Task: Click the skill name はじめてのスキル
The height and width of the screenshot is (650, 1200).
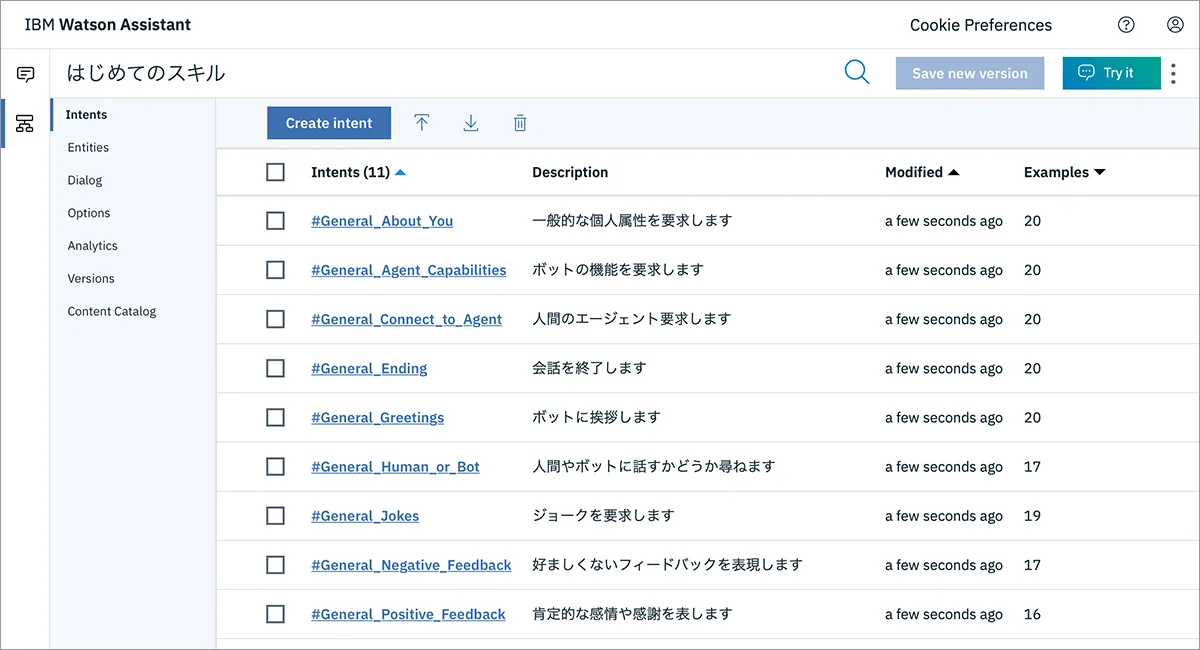Action: [x=146, y=73]
